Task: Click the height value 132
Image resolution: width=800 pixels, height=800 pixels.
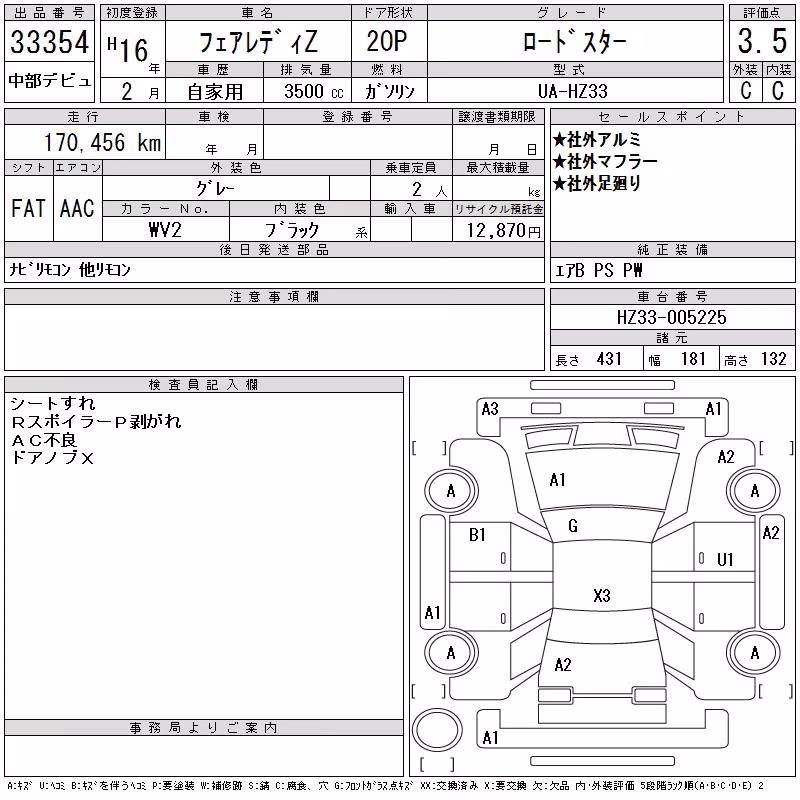Action: 773,359
